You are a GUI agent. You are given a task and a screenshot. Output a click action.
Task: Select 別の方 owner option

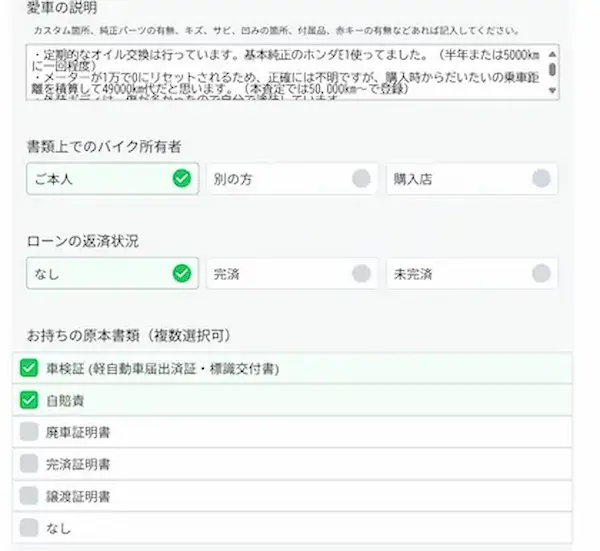click(x=292, y=179)
